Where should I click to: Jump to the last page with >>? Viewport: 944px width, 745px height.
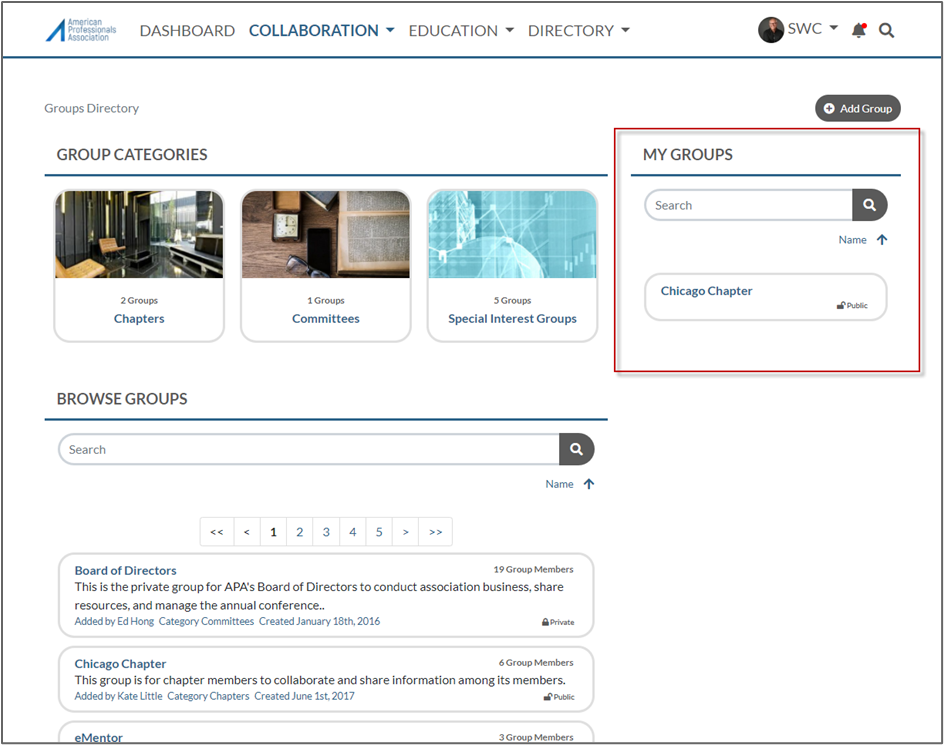(436, 532)
